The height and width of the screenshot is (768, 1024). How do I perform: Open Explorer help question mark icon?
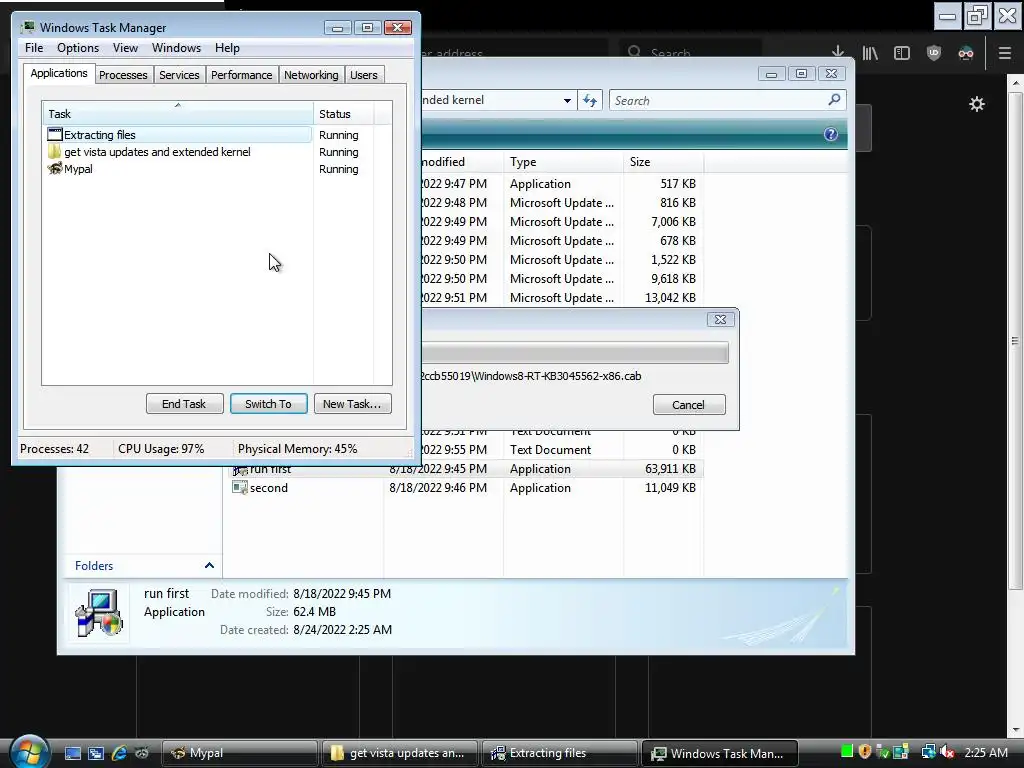pyautogui.click(x=831, y=135)
